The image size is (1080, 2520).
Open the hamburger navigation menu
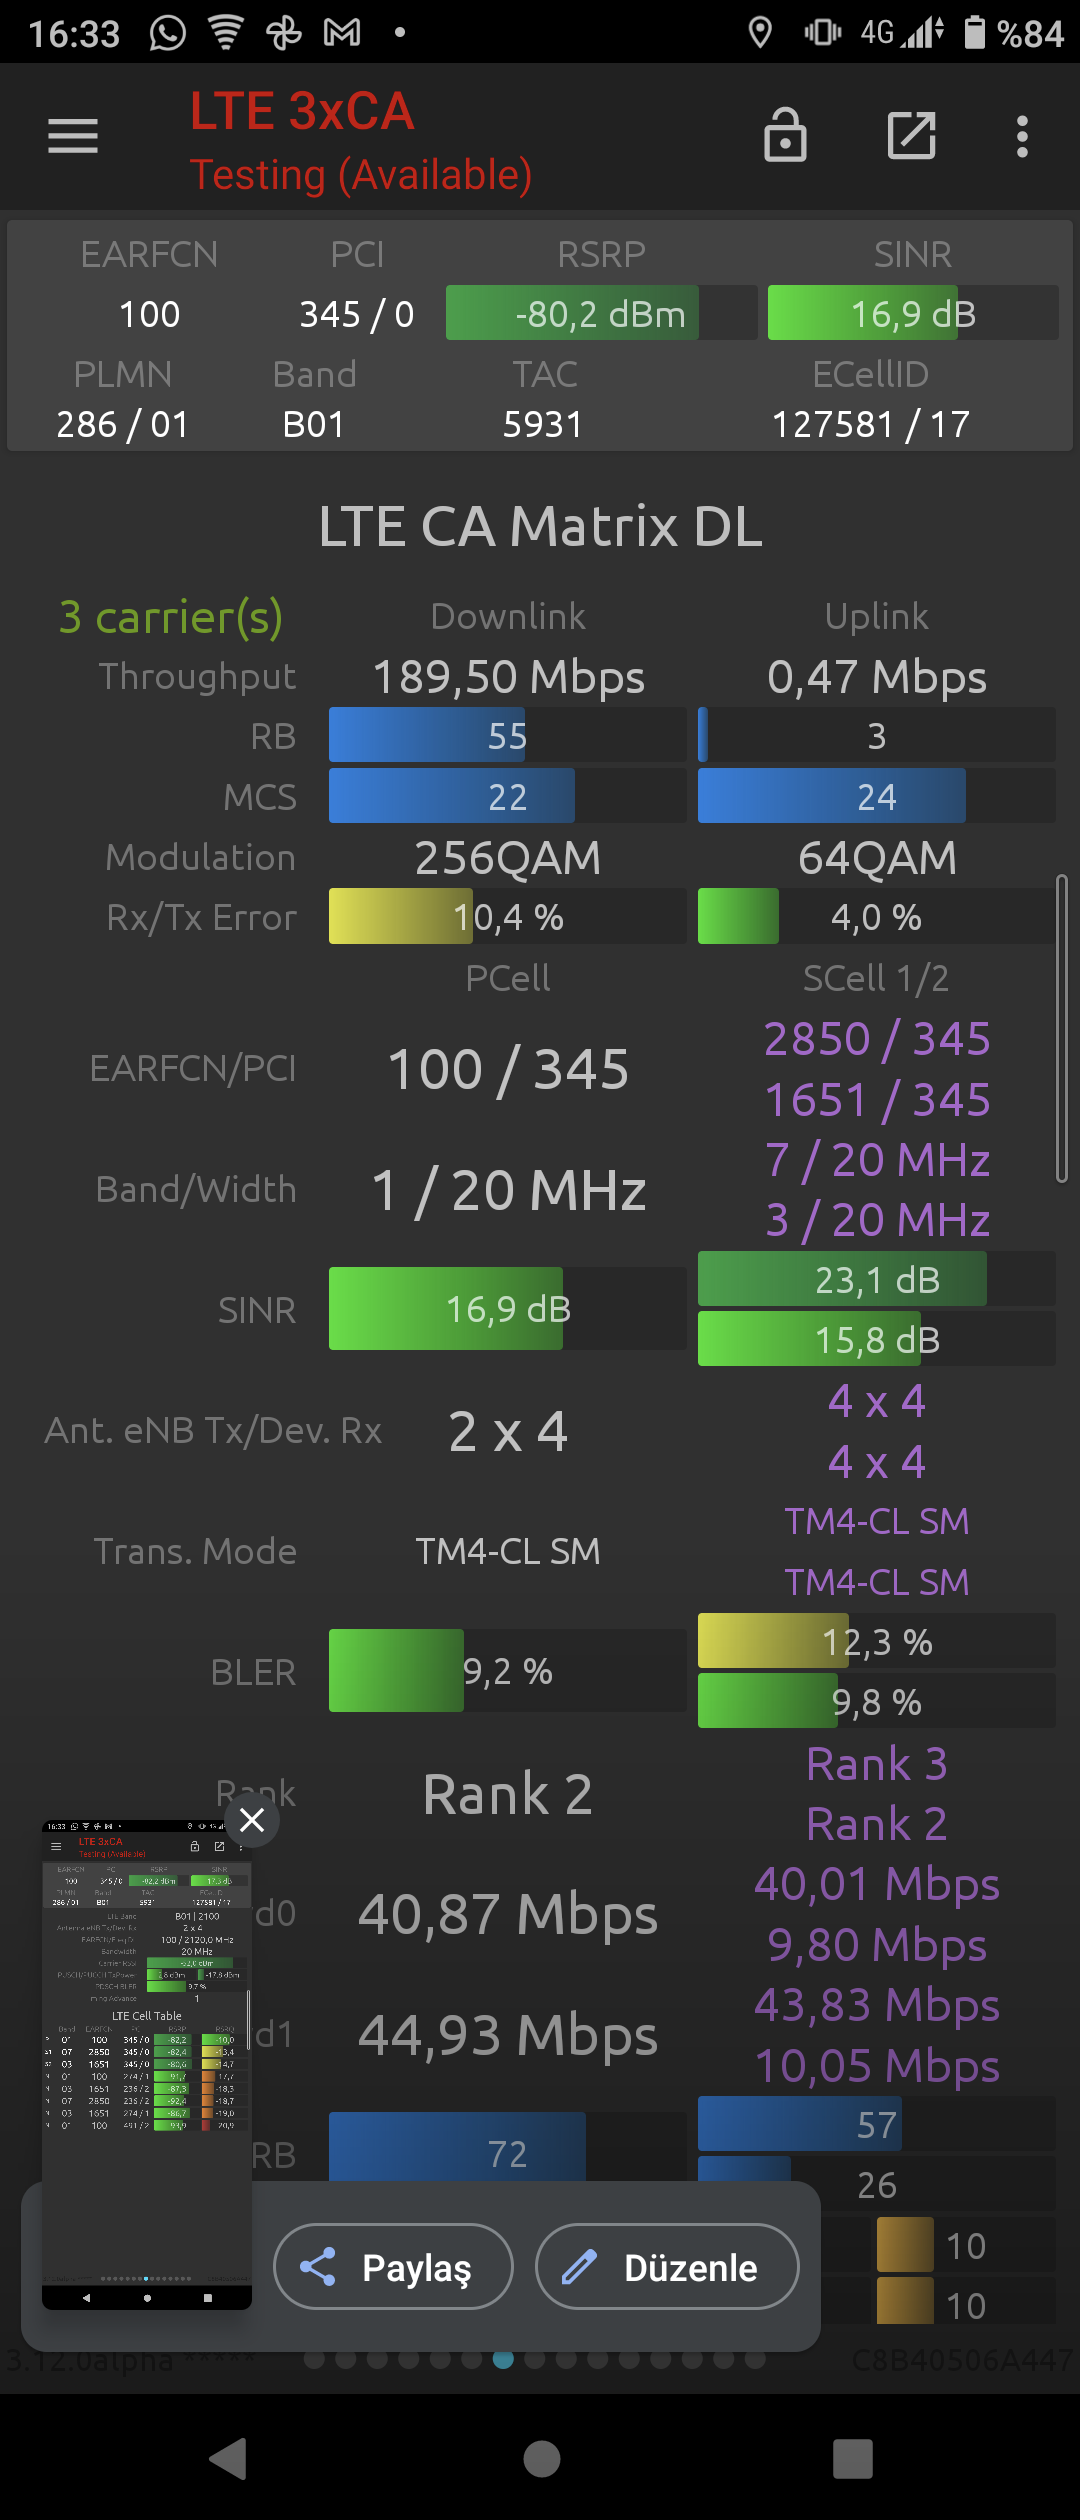pyautogui.click(x=73, y=136)
